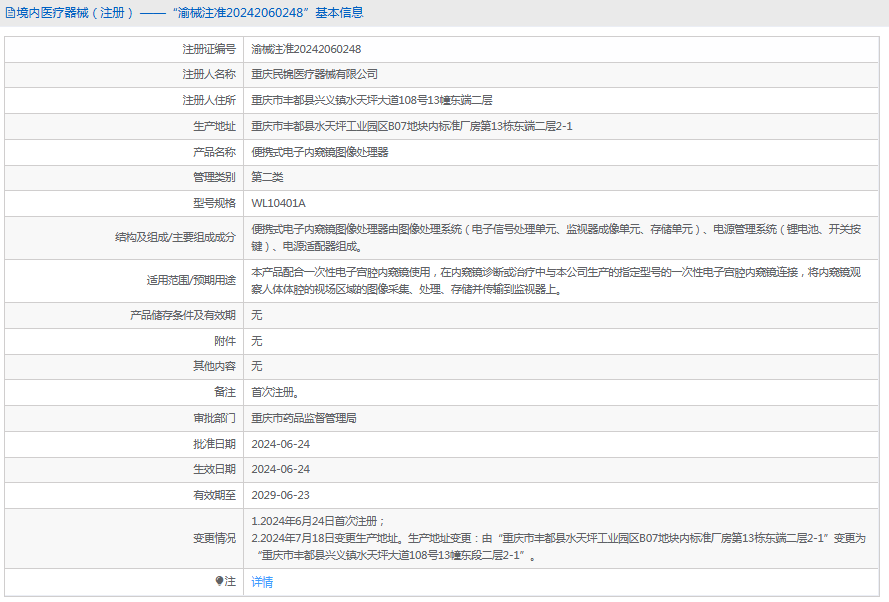Select the line 1.2024年6月24日首次注册

click(318, 521)
